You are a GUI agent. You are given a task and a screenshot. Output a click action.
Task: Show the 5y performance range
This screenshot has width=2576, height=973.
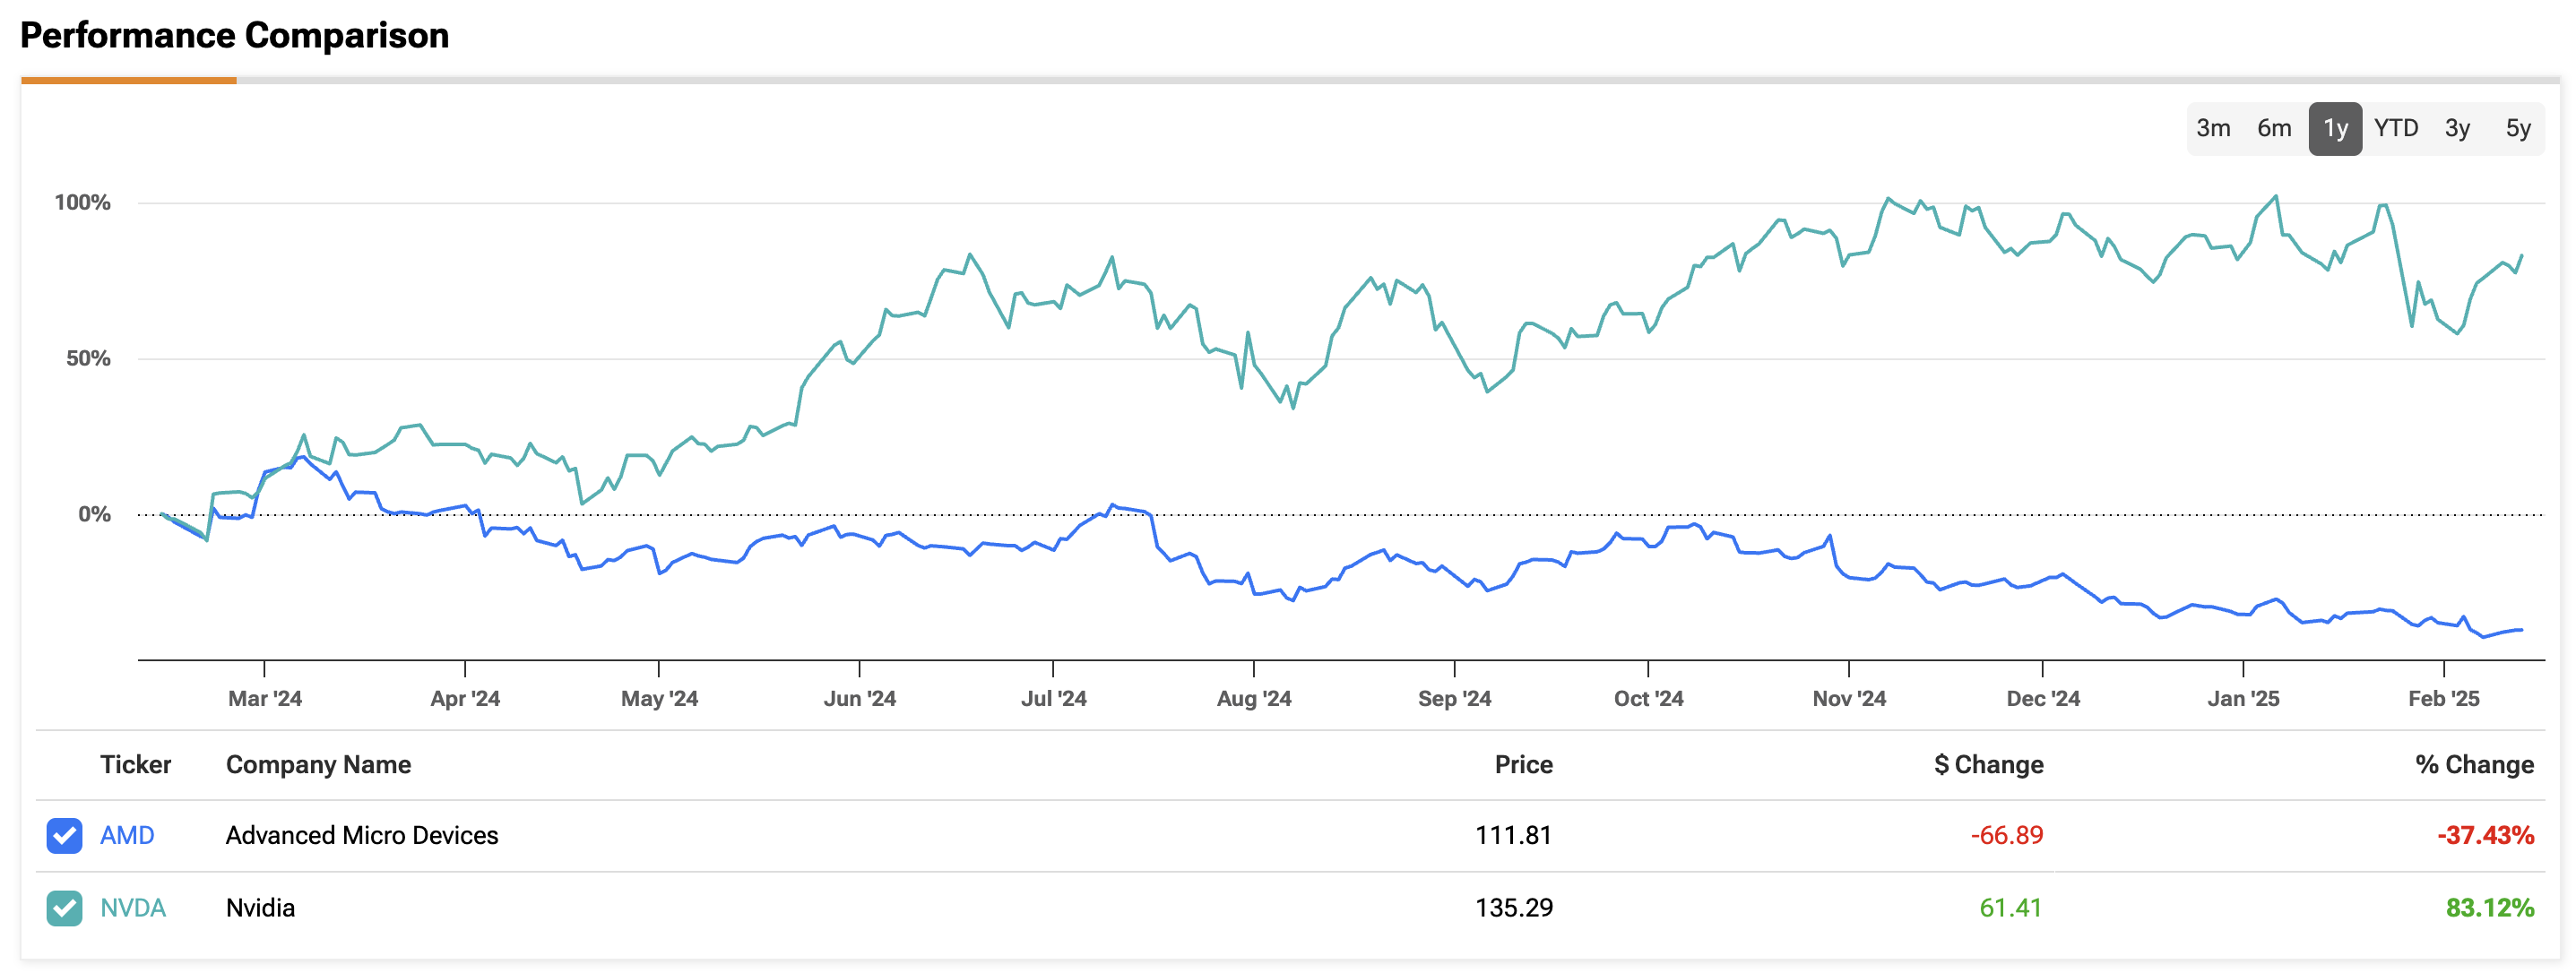point(2517,128)
